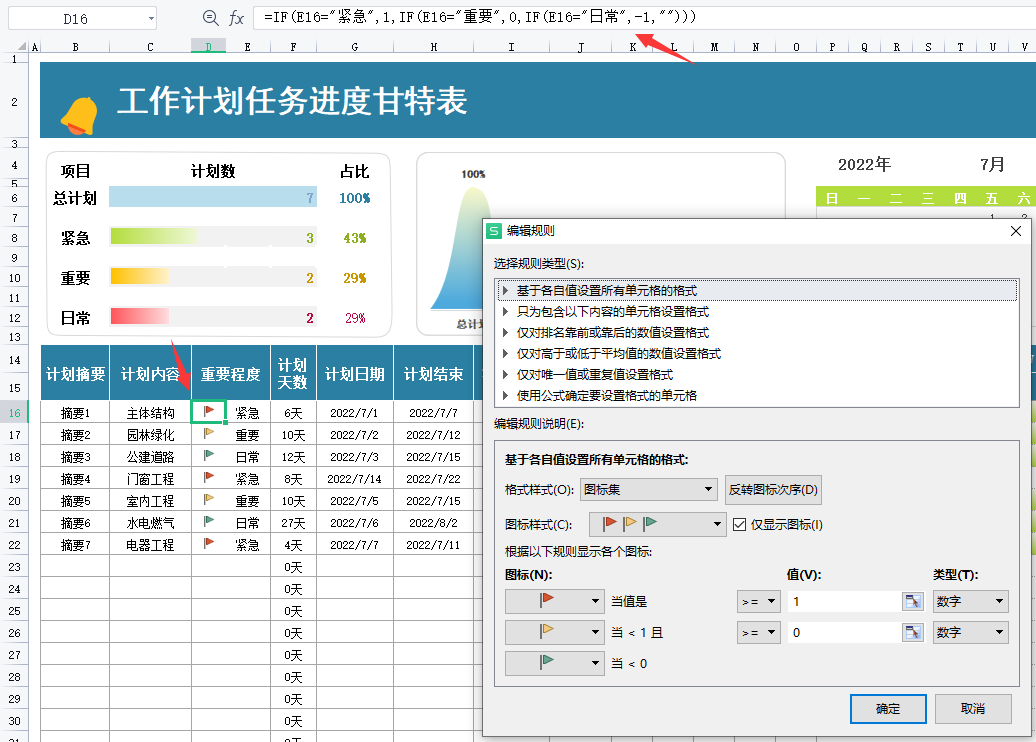This screenshot has width=1036, height=742.
Task: Click the yellow bell icon in title banner
Action: coord(80,116)
